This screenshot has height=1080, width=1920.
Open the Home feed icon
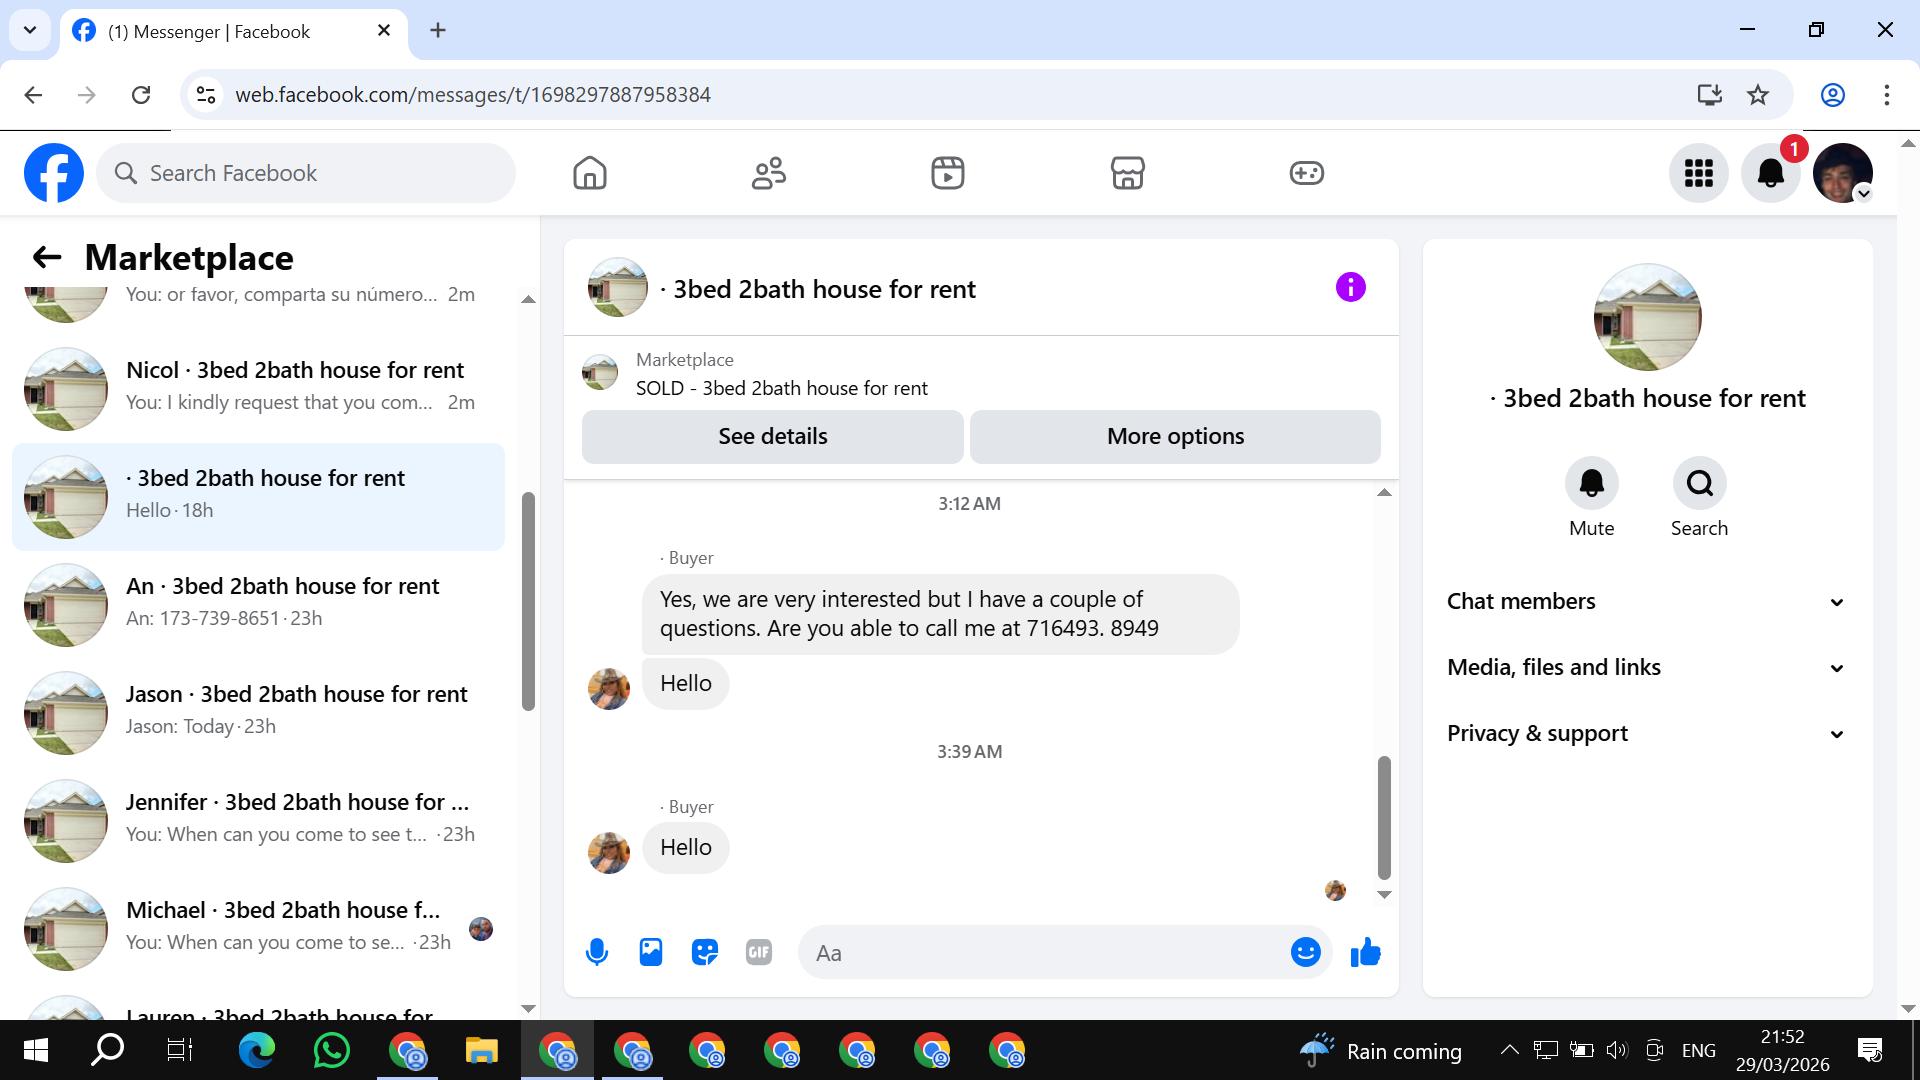(590, 173)
